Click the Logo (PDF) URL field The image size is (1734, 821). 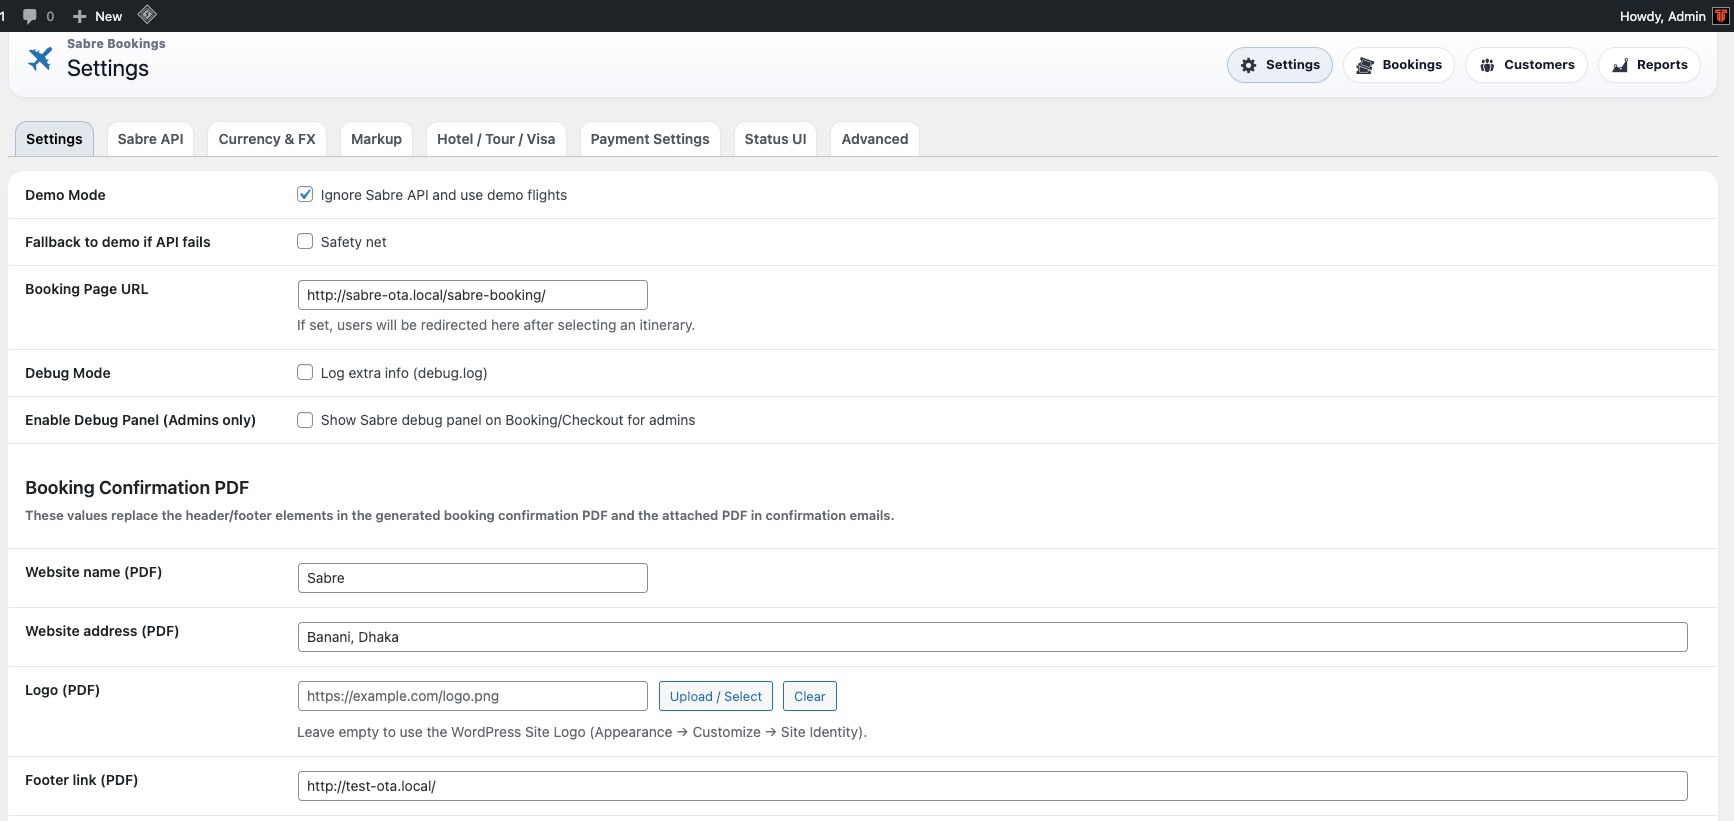coord(473,696)
